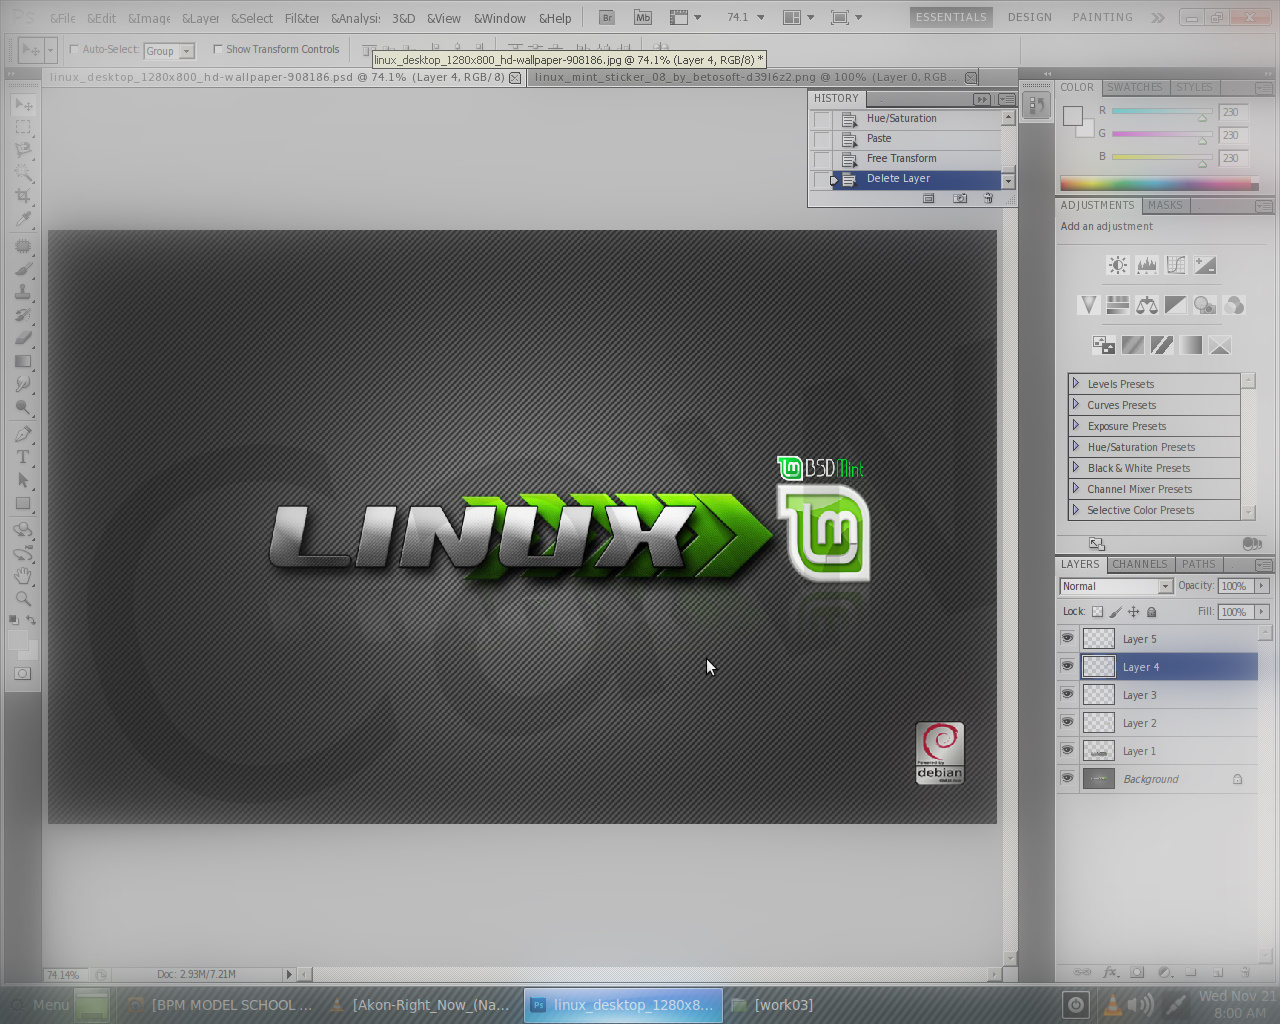Screen dimensions: 1280x1024
Task: Expand Selective Color Presets list
Action: click(1076, 509)
